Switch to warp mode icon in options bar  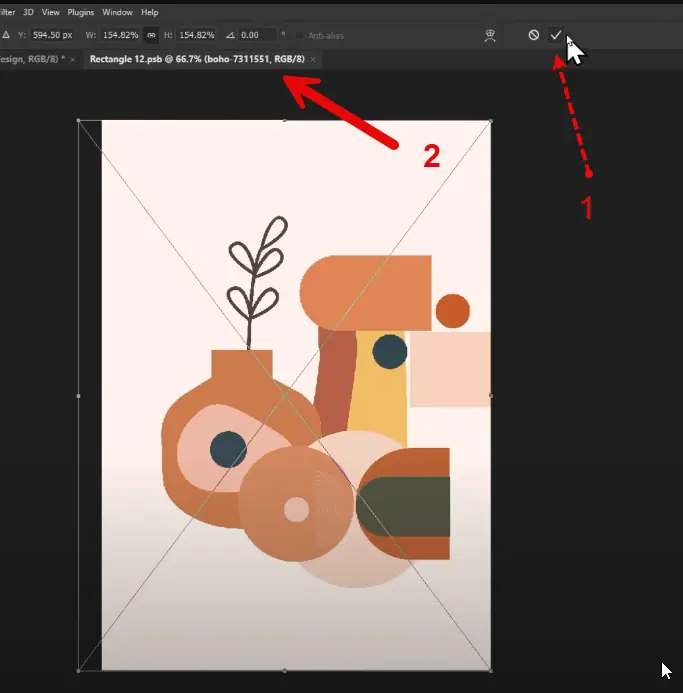pos(490,35)
